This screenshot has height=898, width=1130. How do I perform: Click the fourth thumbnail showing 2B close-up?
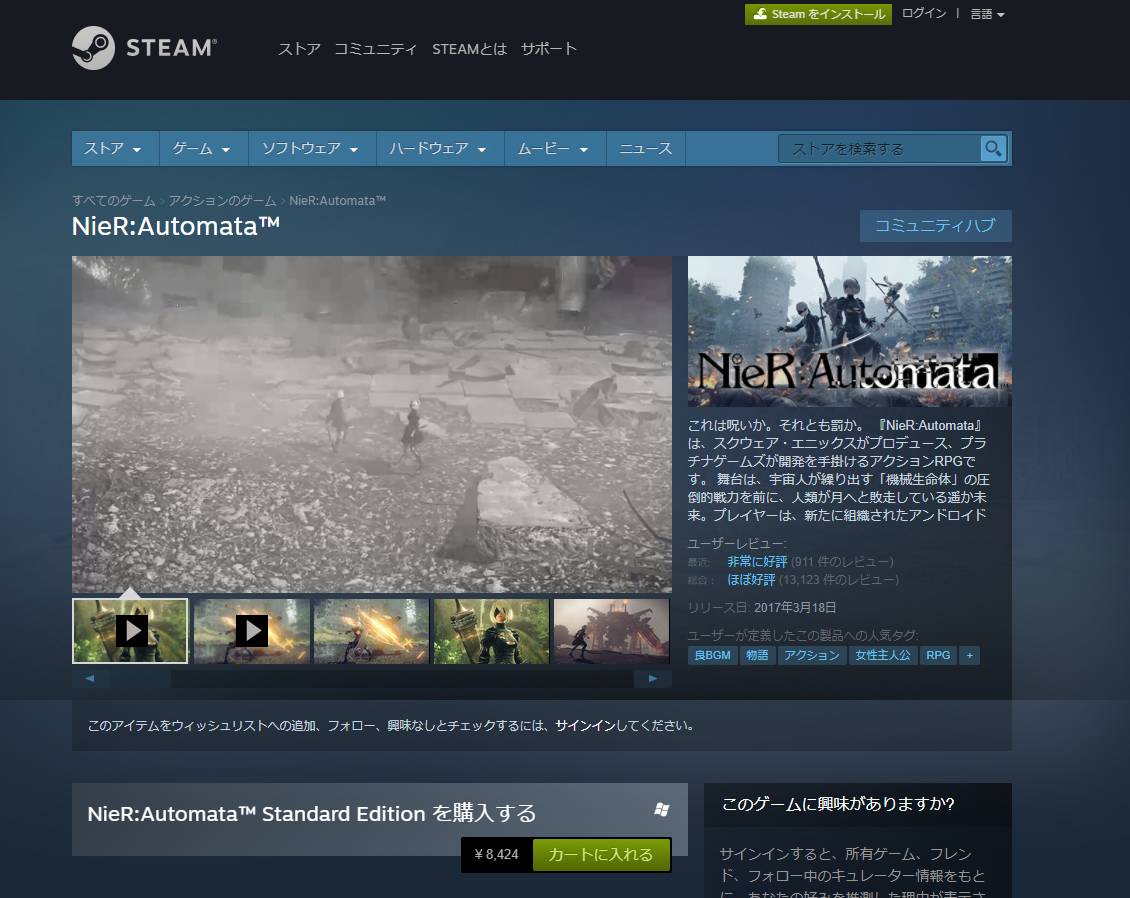[491, 631]
